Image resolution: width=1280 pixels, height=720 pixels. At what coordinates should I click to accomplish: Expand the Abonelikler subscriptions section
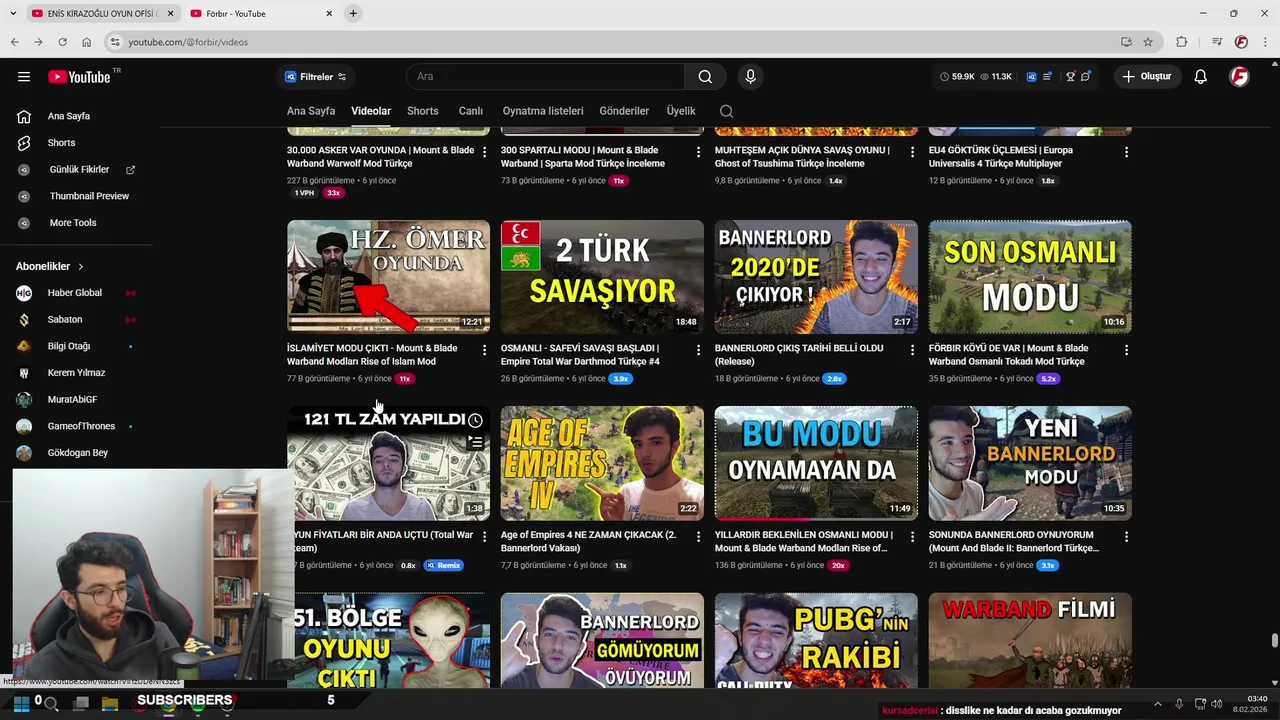tap(50, 267)
